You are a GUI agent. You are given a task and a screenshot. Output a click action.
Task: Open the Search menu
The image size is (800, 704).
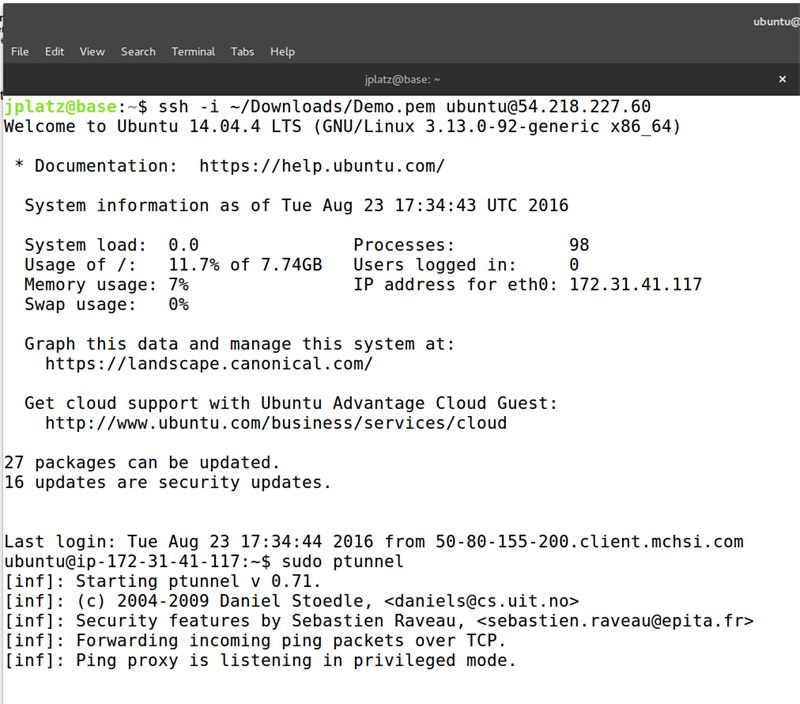tap(138, 52)
